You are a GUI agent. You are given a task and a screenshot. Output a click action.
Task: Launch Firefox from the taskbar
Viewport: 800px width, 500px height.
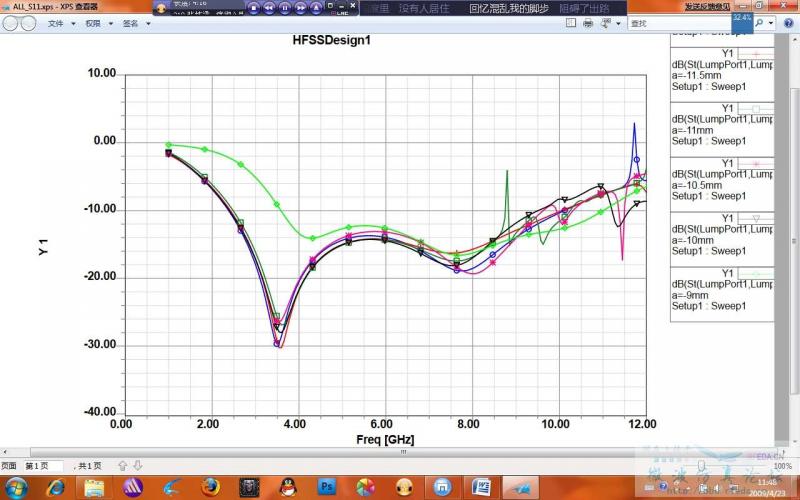(210, 488)
